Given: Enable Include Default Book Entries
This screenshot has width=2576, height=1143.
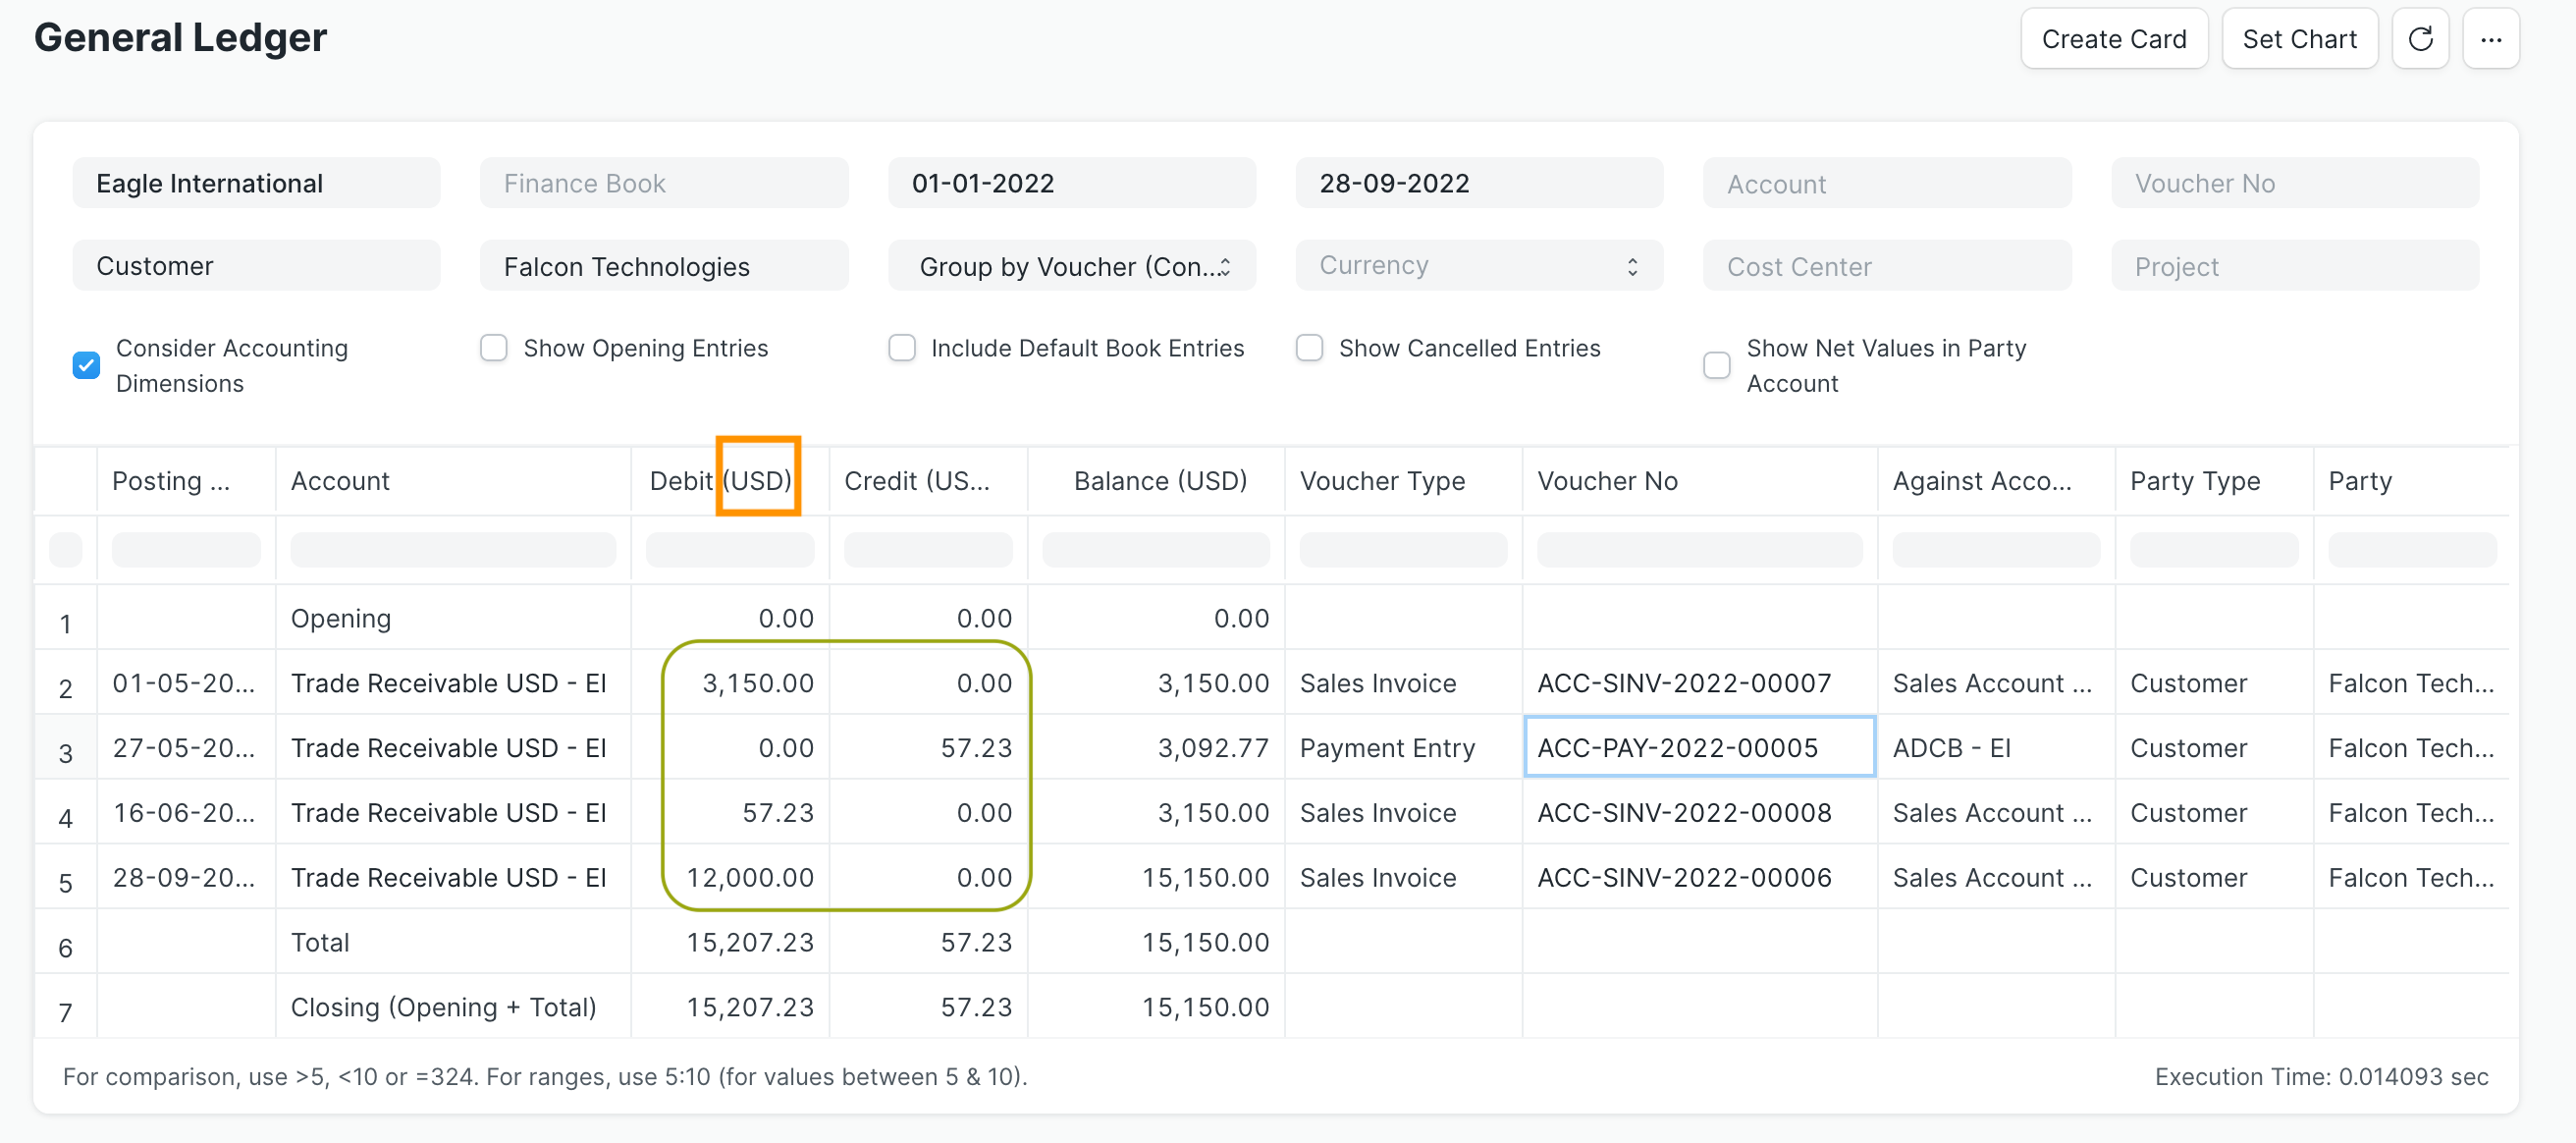Looking at the screenshot, I should 901,347.
